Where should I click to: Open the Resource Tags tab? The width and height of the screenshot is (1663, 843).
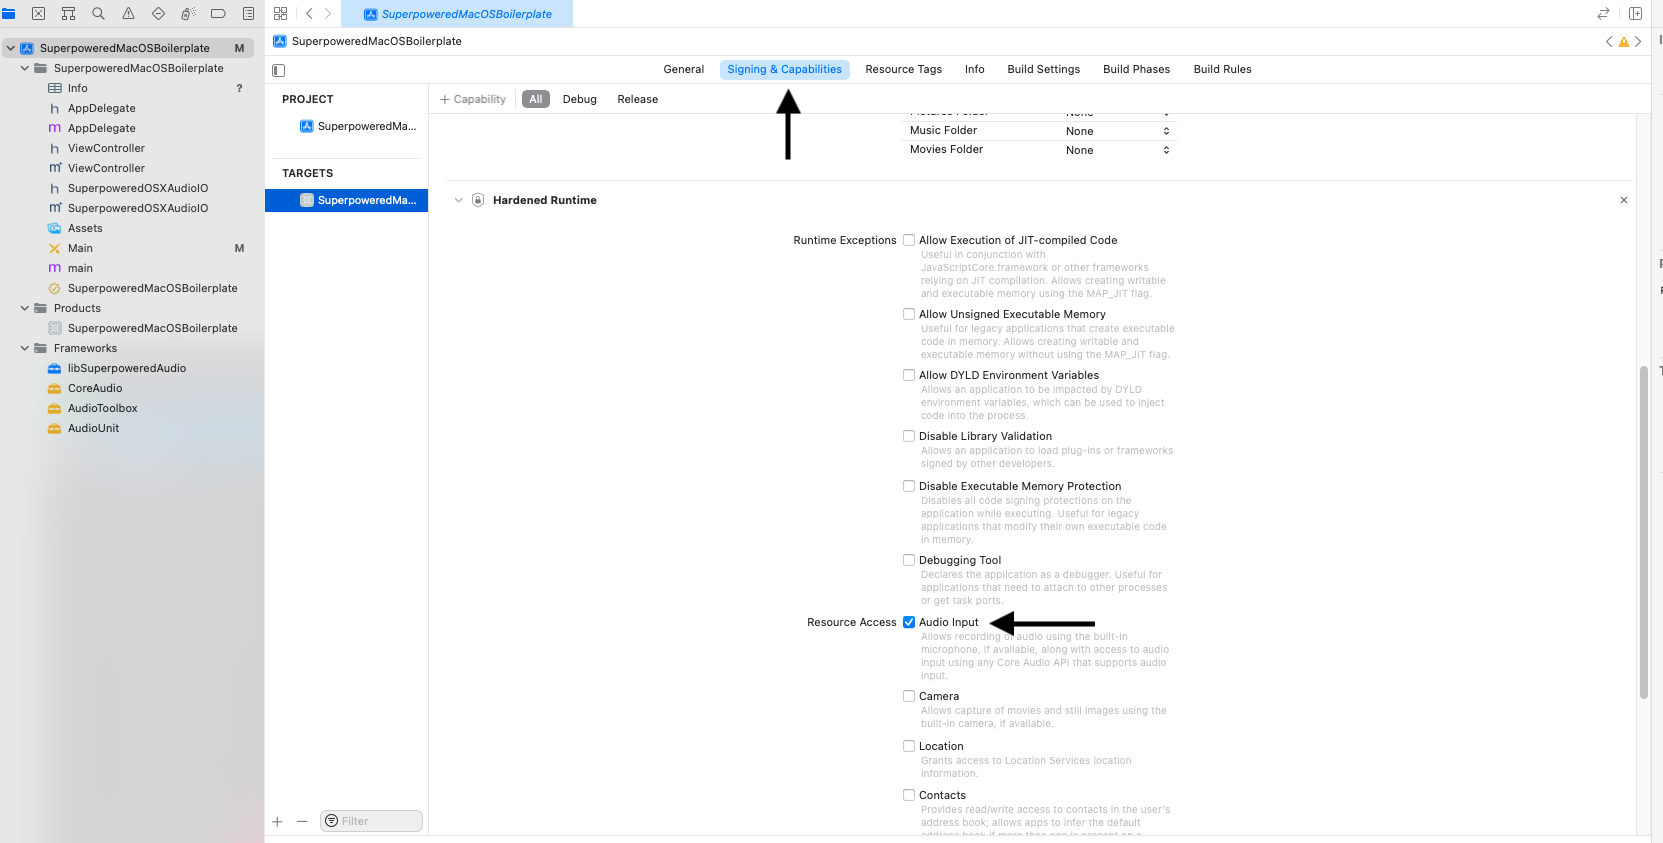[x=904, y=69]
